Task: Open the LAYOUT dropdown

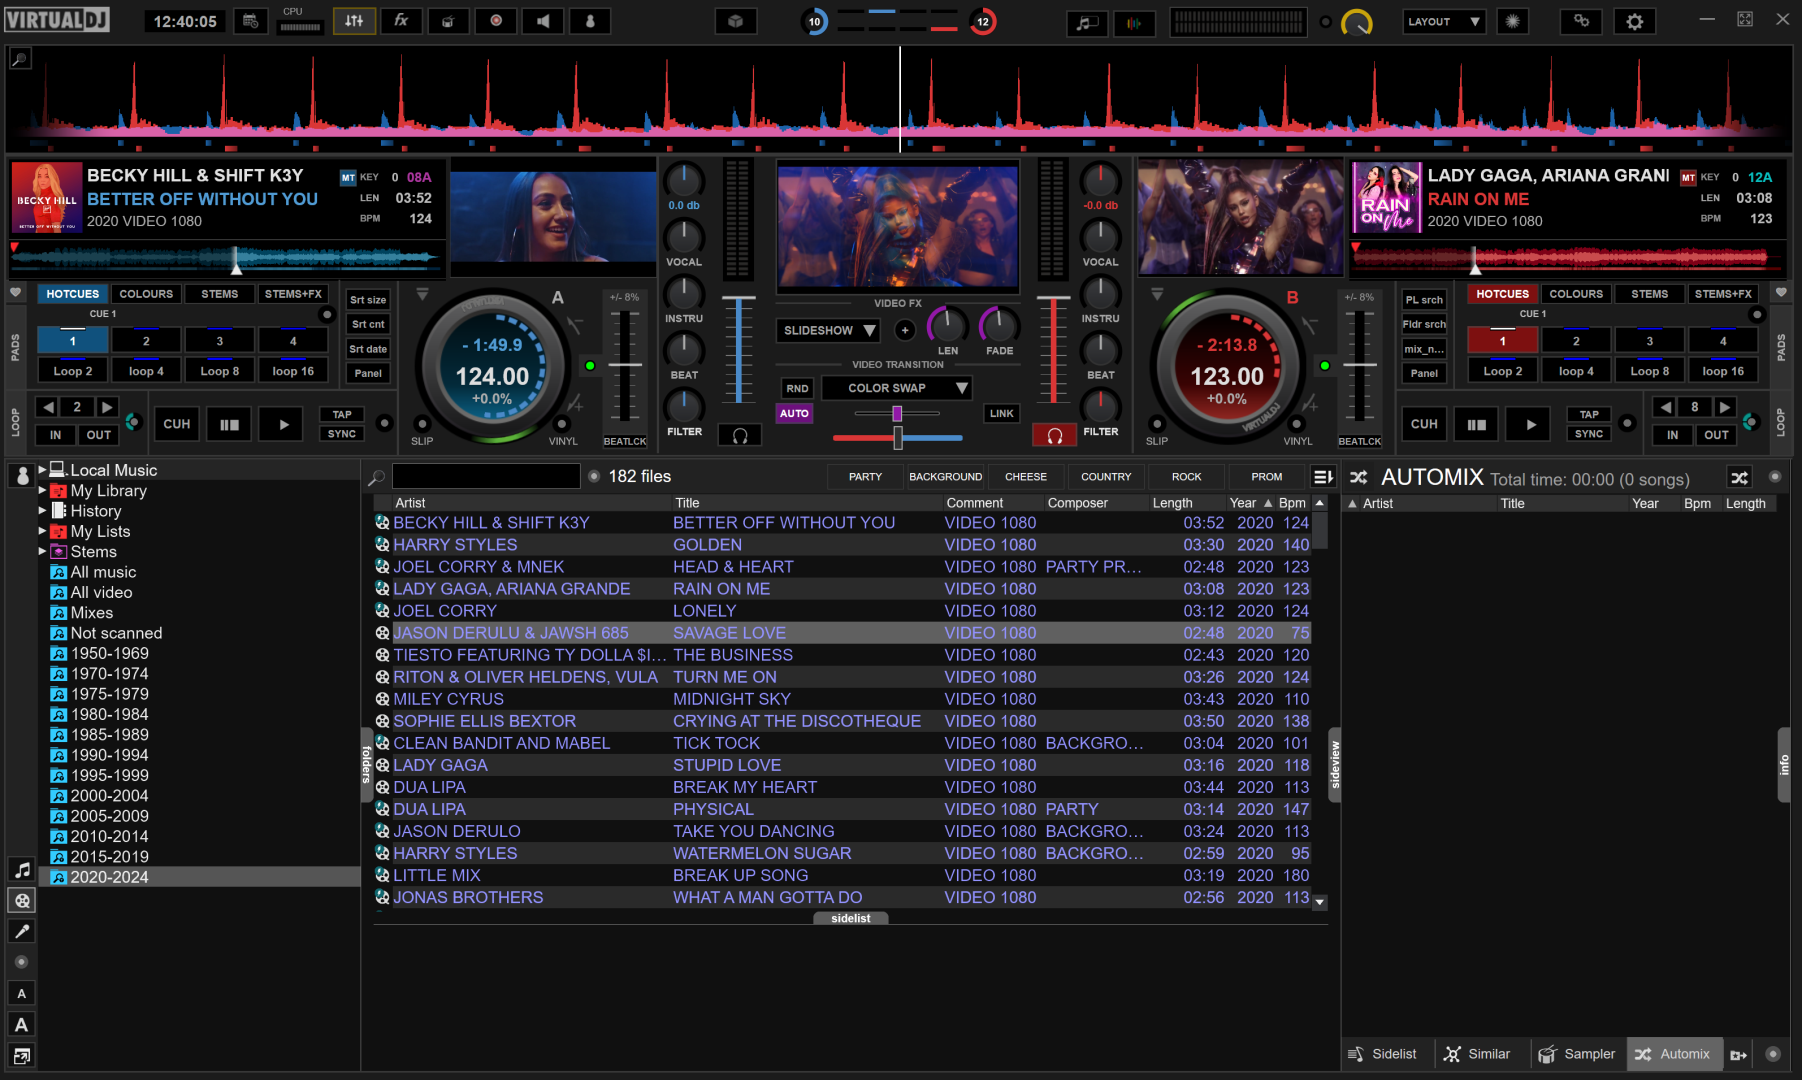Action: (x=1444, y=21)
